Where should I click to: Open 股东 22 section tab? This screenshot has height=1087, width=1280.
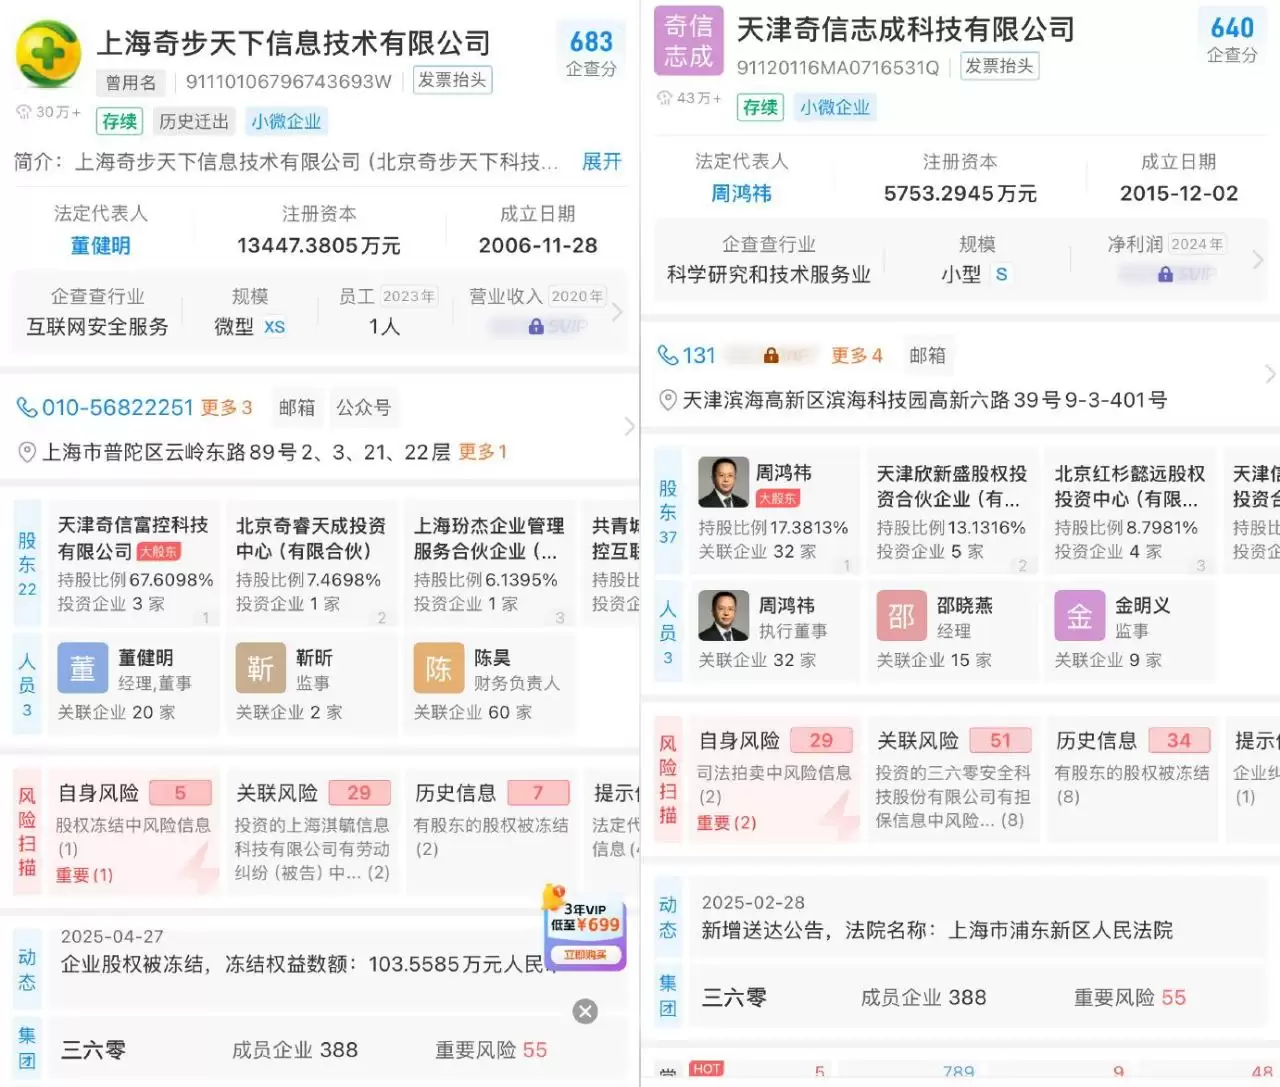tap(27, 563)
